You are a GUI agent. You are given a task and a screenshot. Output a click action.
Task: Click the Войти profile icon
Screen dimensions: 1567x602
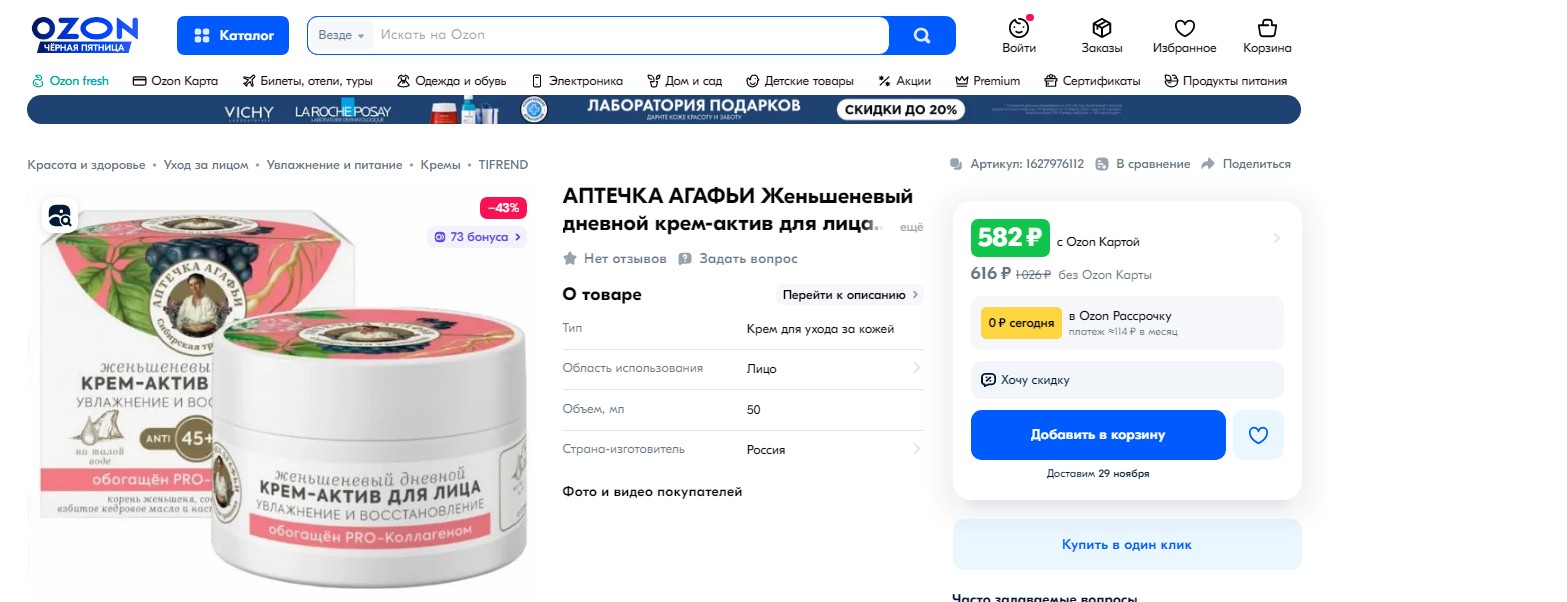(1018, 28)
